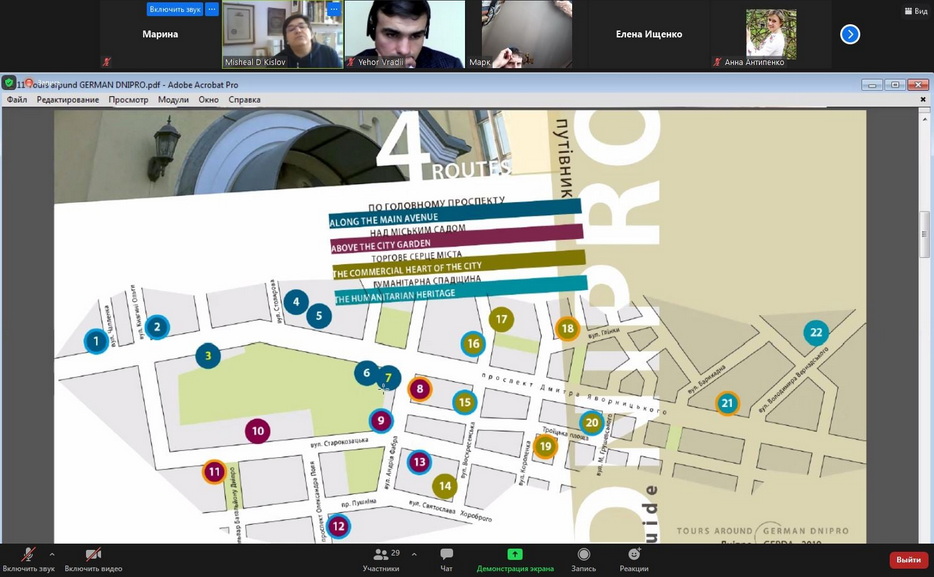Viewport: 934px width, 577px height.
Task: Click map marker 16
Action: pyautogui.click(x=473, y=344)
